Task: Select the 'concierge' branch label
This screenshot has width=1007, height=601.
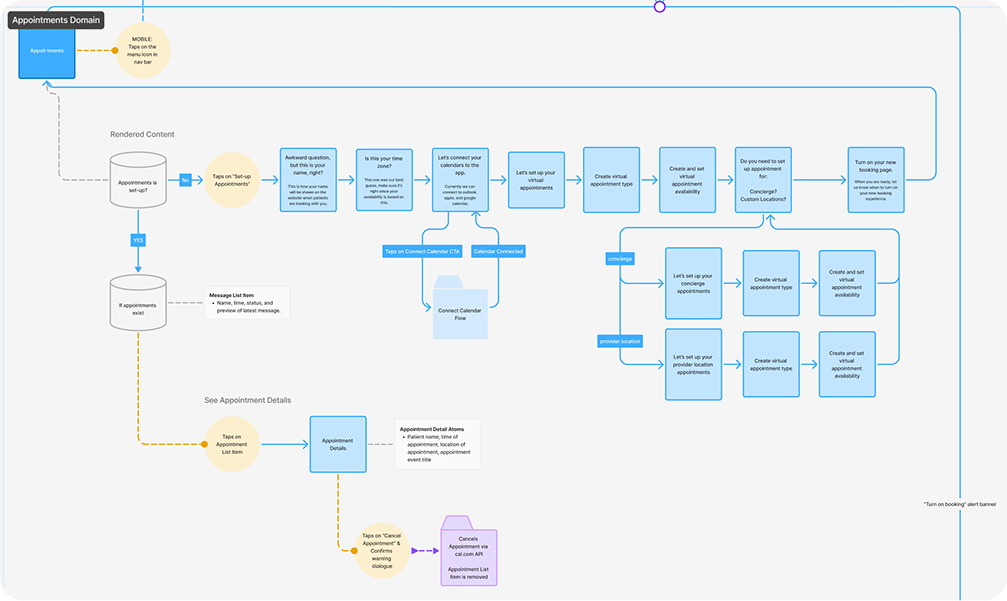Action: [x=620, y=259]
